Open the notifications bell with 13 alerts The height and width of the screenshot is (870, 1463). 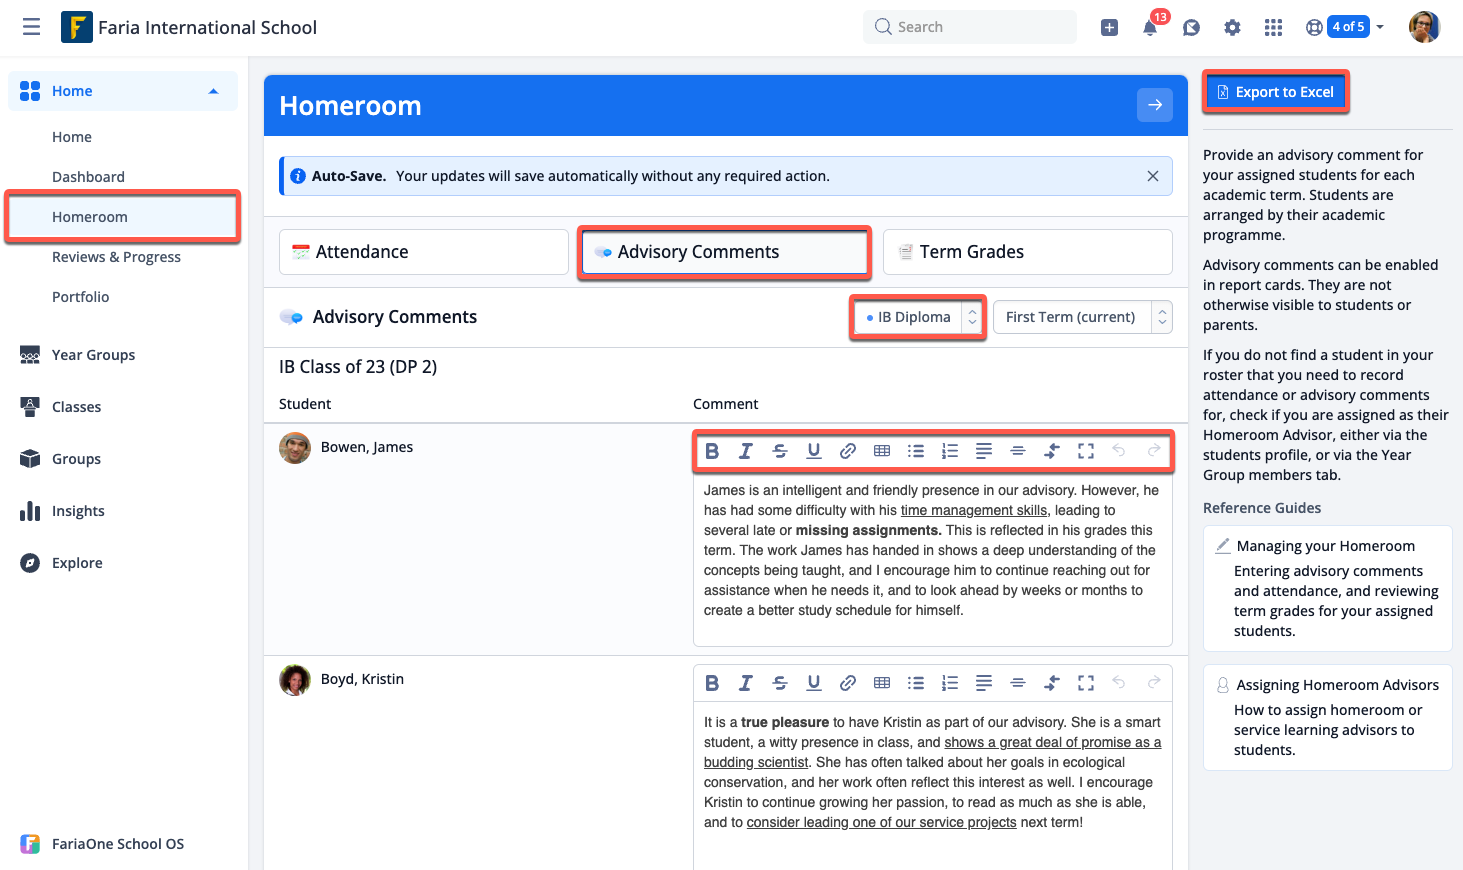point(1150,27)
